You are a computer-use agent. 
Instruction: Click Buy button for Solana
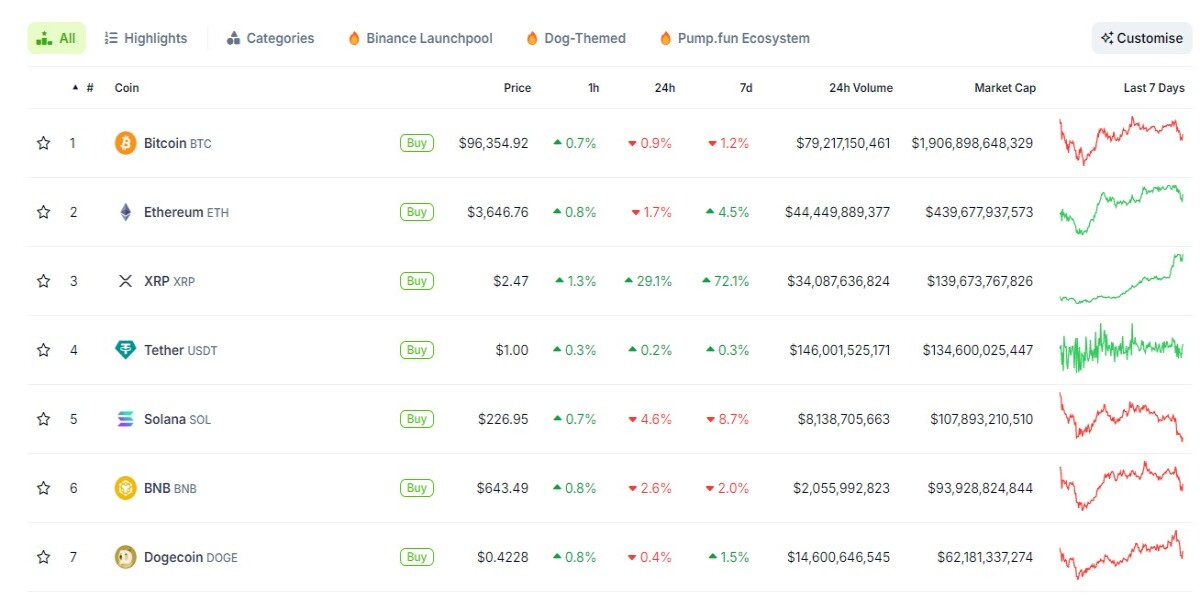tap(417, 419)
